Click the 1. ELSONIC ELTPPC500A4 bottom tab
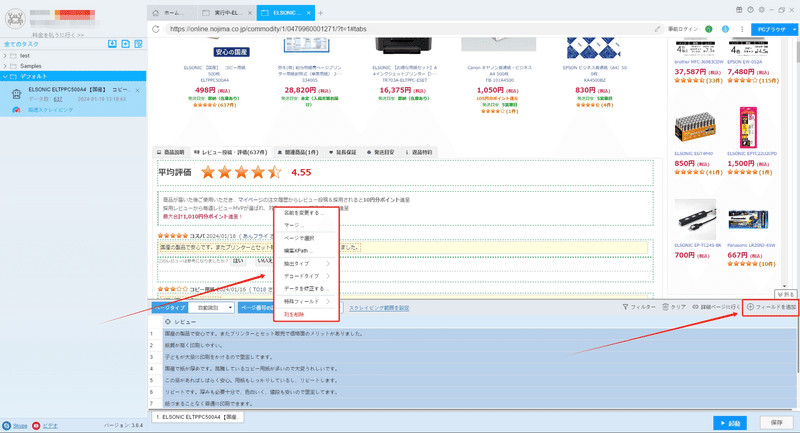Viewport: 800px width, 433px height. [x=197, y=417]
